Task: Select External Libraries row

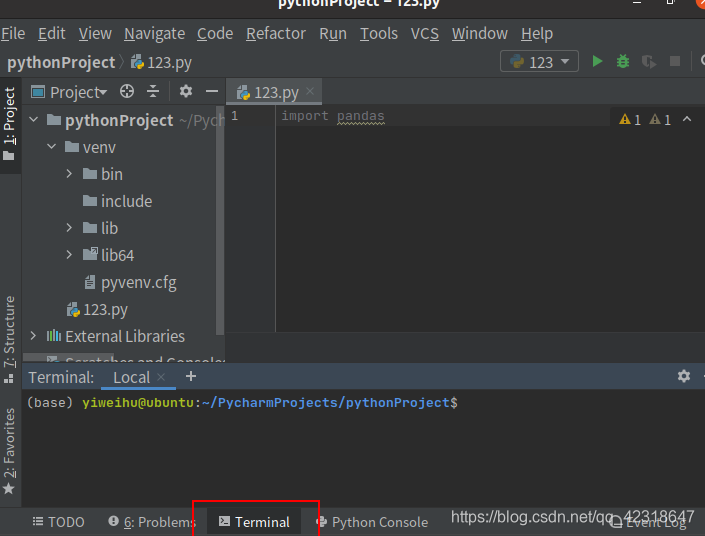Action: point(119,336)
